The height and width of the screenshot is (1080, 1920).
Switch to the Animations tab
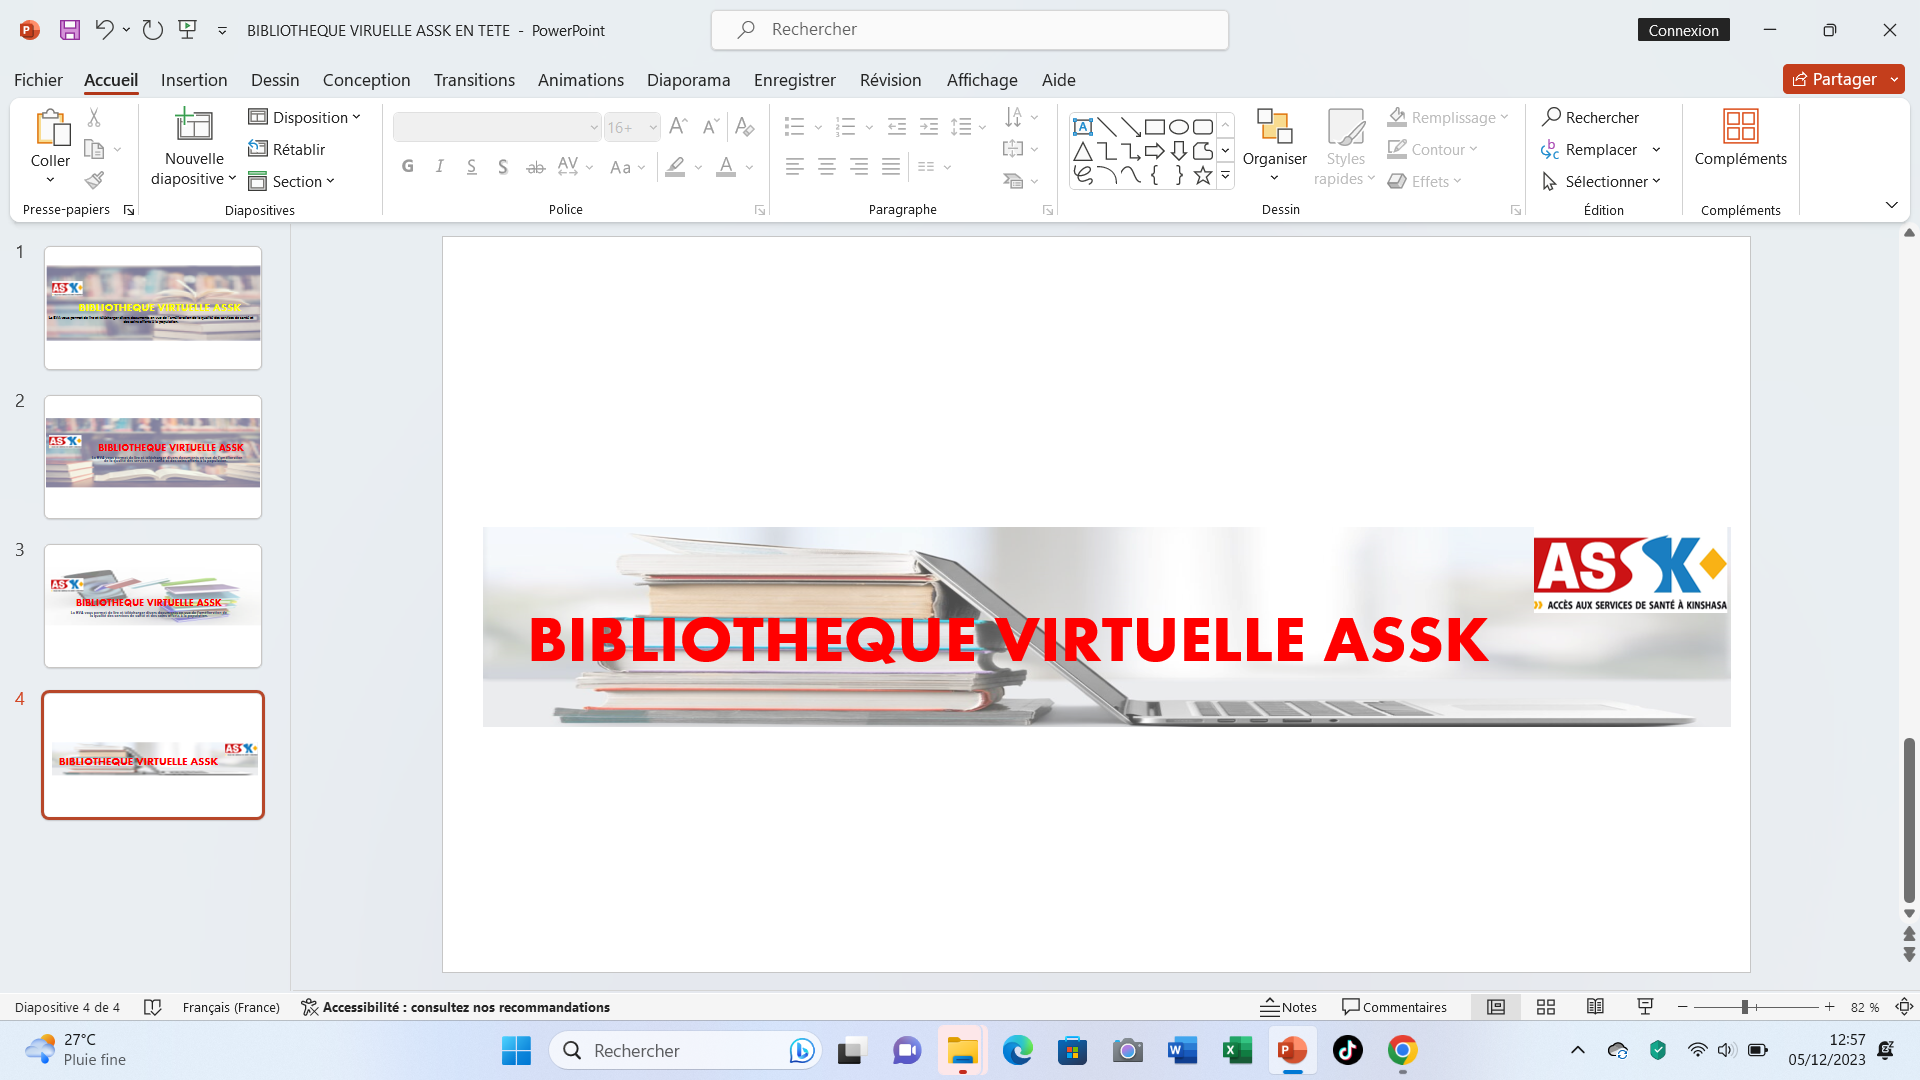point(581,80)
